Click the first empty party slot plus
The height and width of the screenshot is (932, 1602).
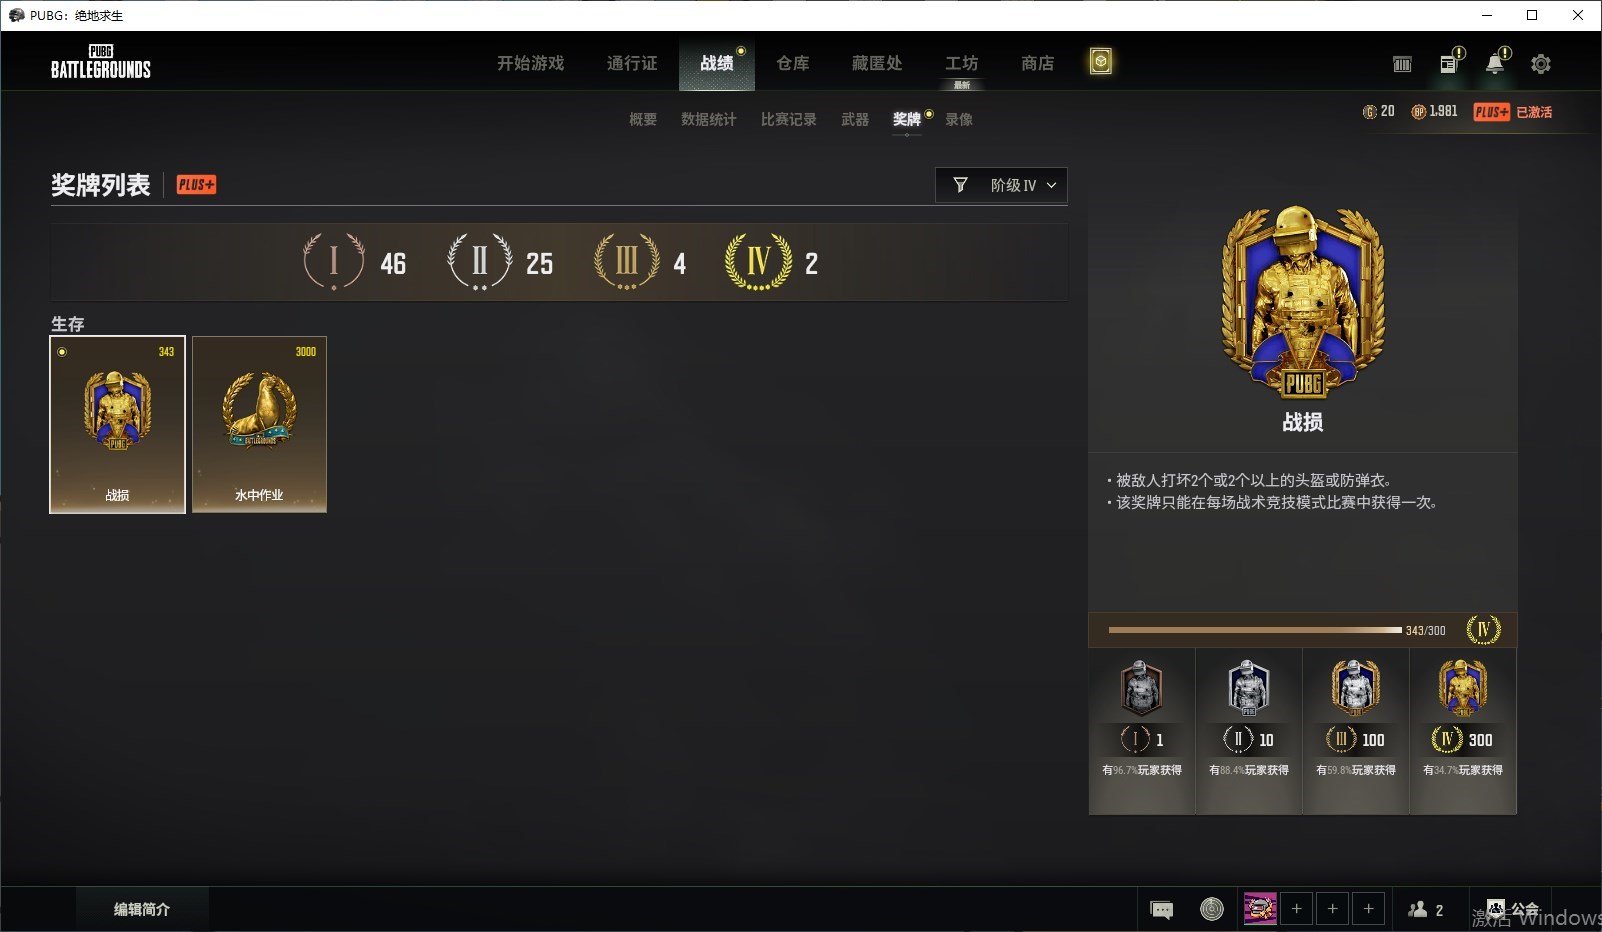1297,909
